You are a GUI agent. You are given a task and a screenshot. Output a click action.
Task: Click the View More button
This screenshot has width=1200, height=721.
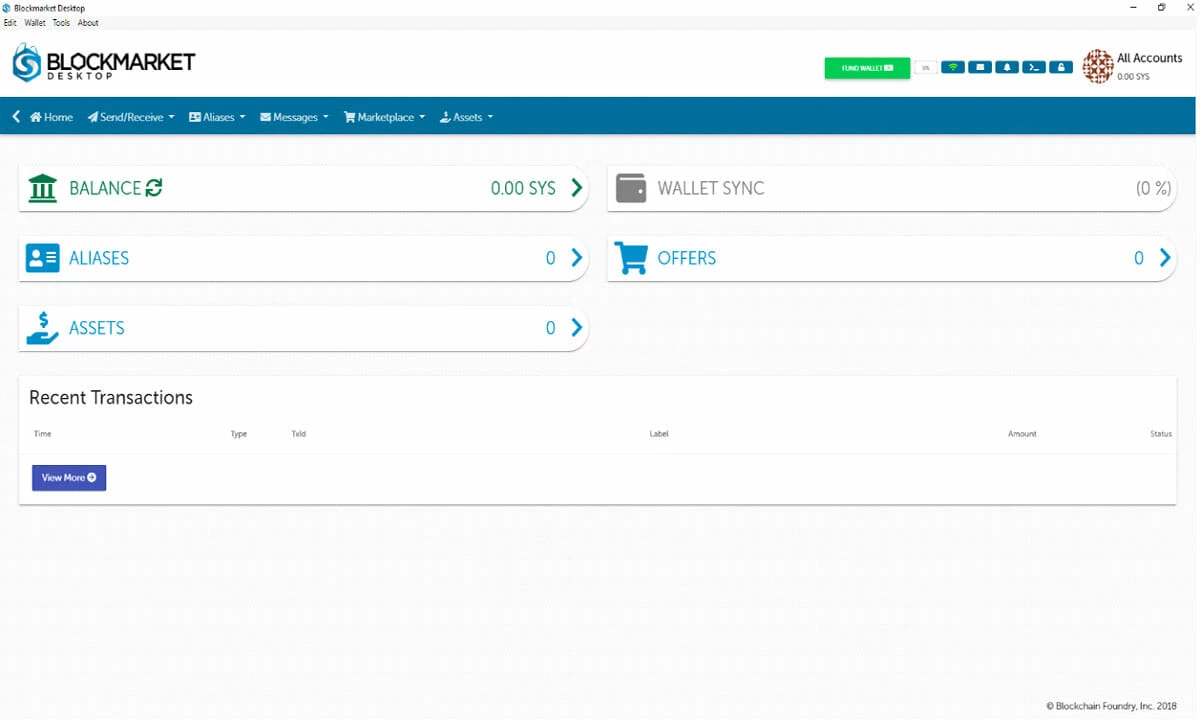point(69,478)
